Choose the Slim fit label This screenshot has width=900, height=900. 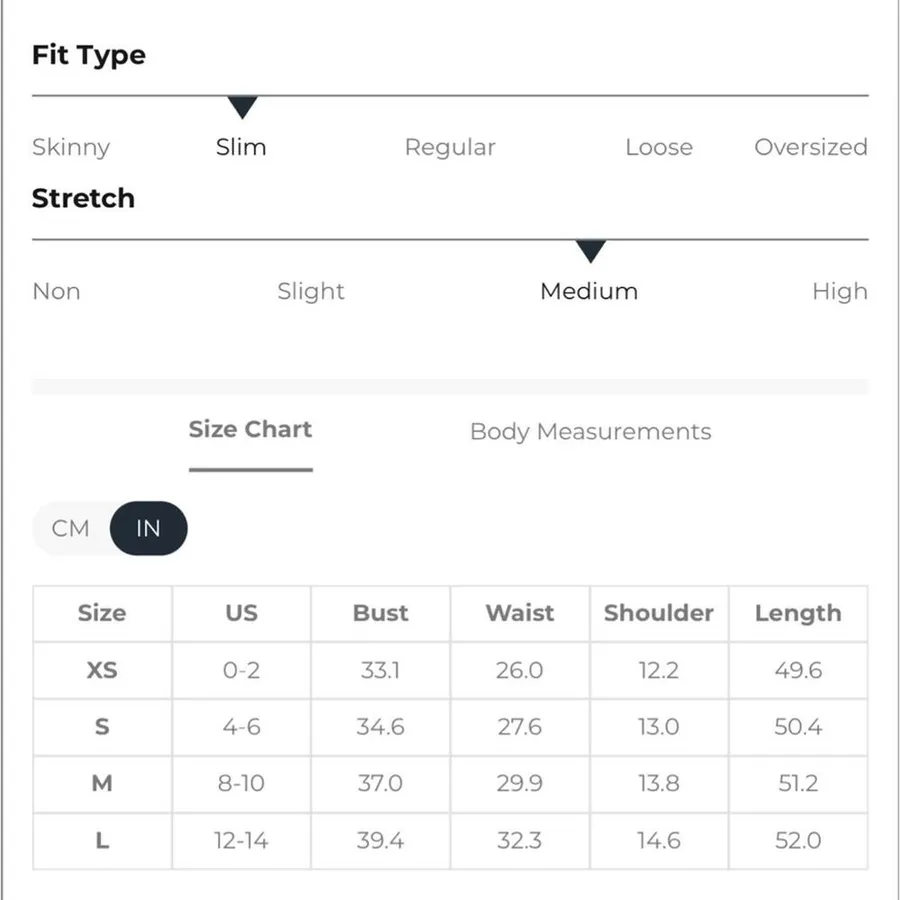pos(241,148)
